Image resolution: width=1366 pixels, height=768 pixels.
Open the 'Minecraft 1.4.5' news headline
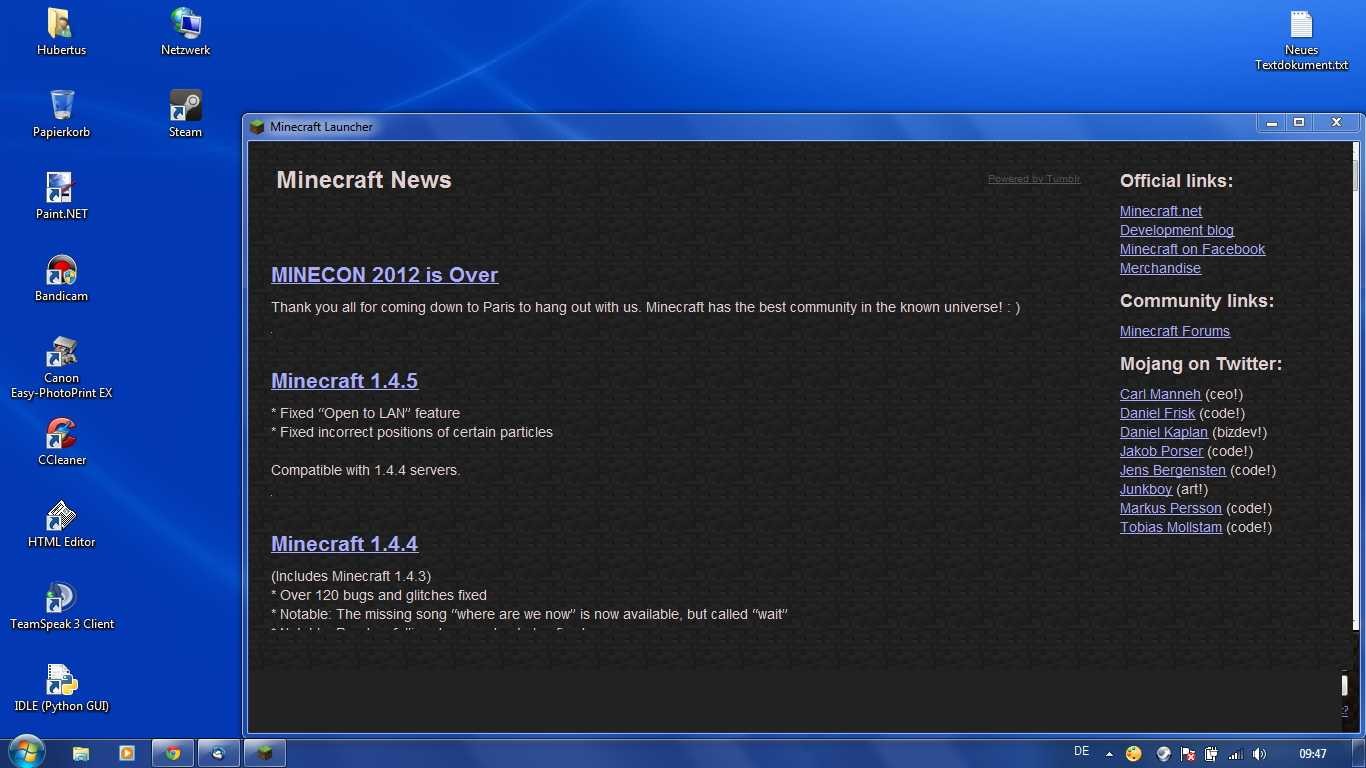(344, 381)
